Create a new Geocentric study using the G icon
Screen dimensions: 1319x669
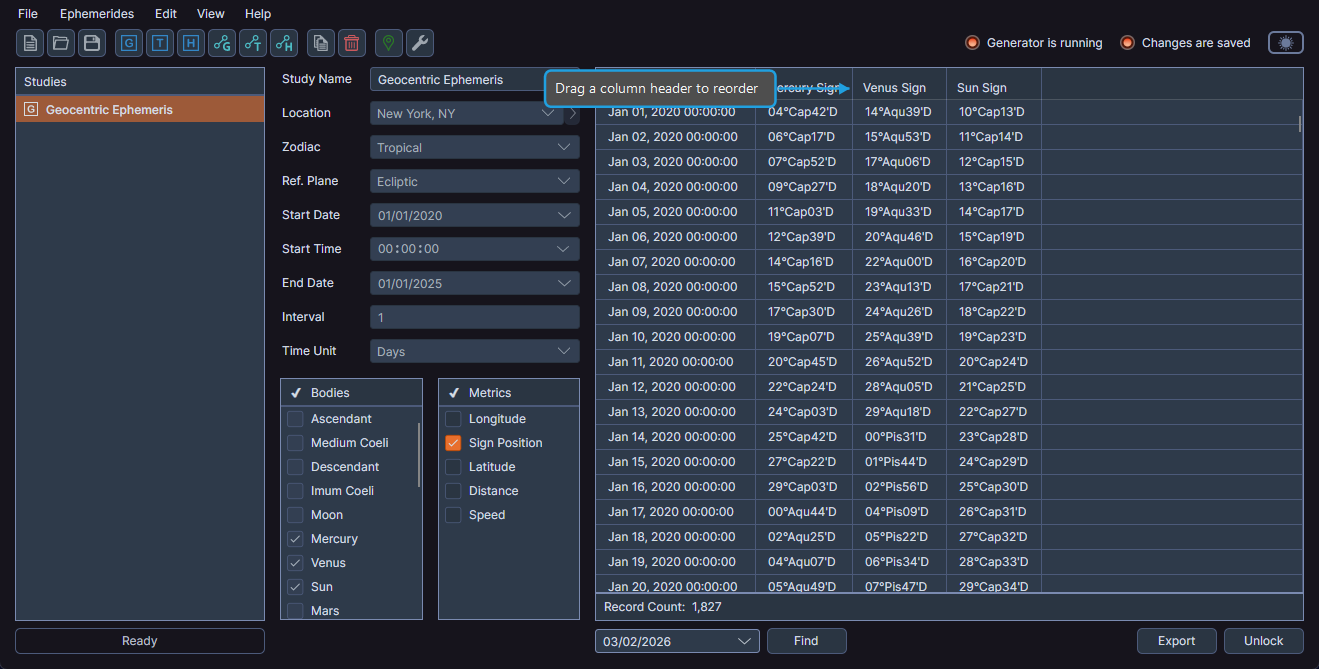128,43
